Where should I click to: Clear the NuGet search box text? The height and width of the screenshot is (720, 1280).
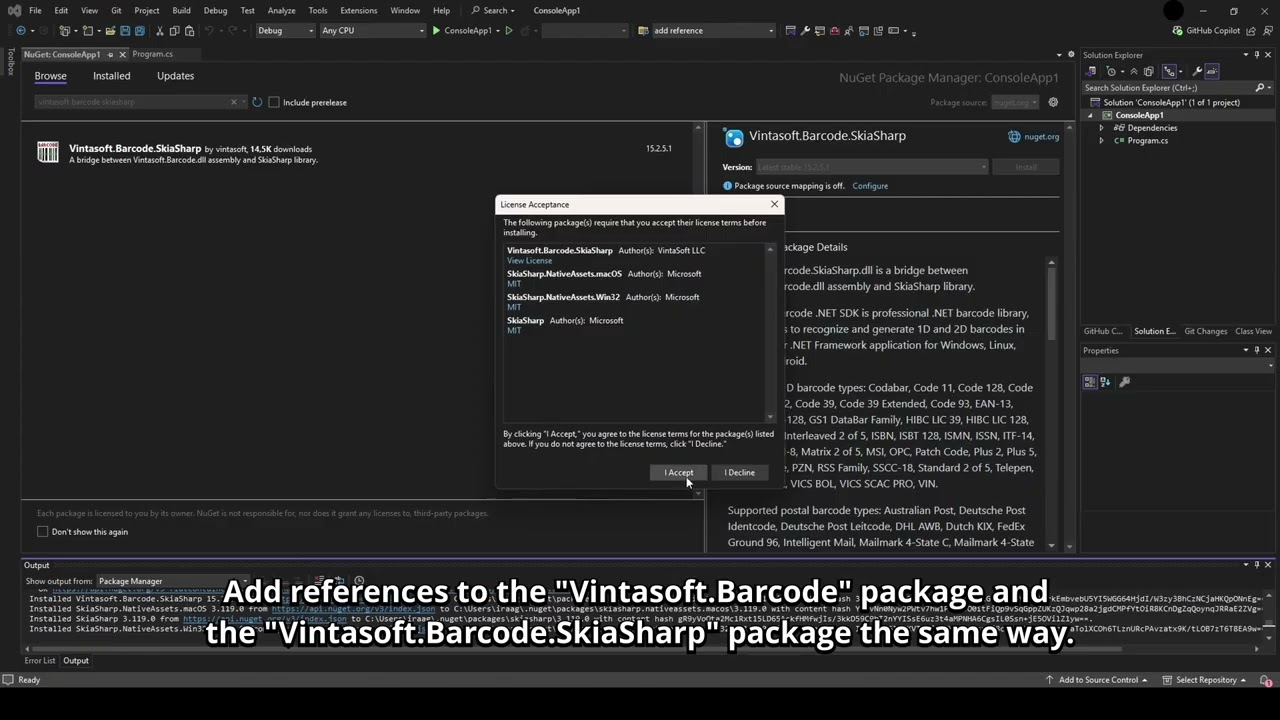[234, 102]
